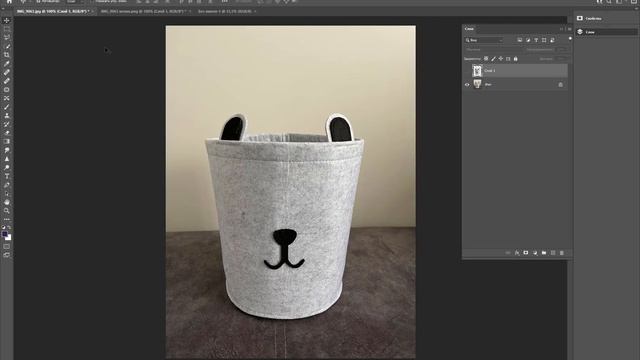The height and width of the screenshot is (360, 640).
Task: Filter layers by type layers
Action: pyautogui.click(x=536, y=40)
